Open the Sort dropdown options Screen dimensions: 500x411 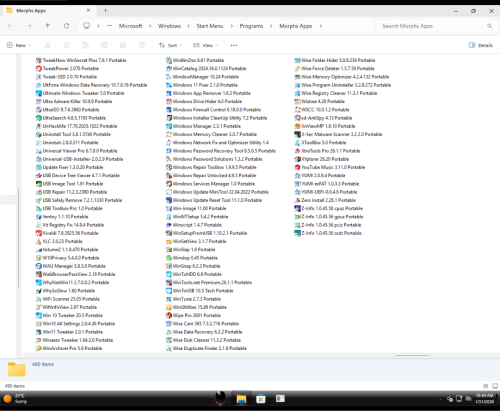tap(170, 45)
